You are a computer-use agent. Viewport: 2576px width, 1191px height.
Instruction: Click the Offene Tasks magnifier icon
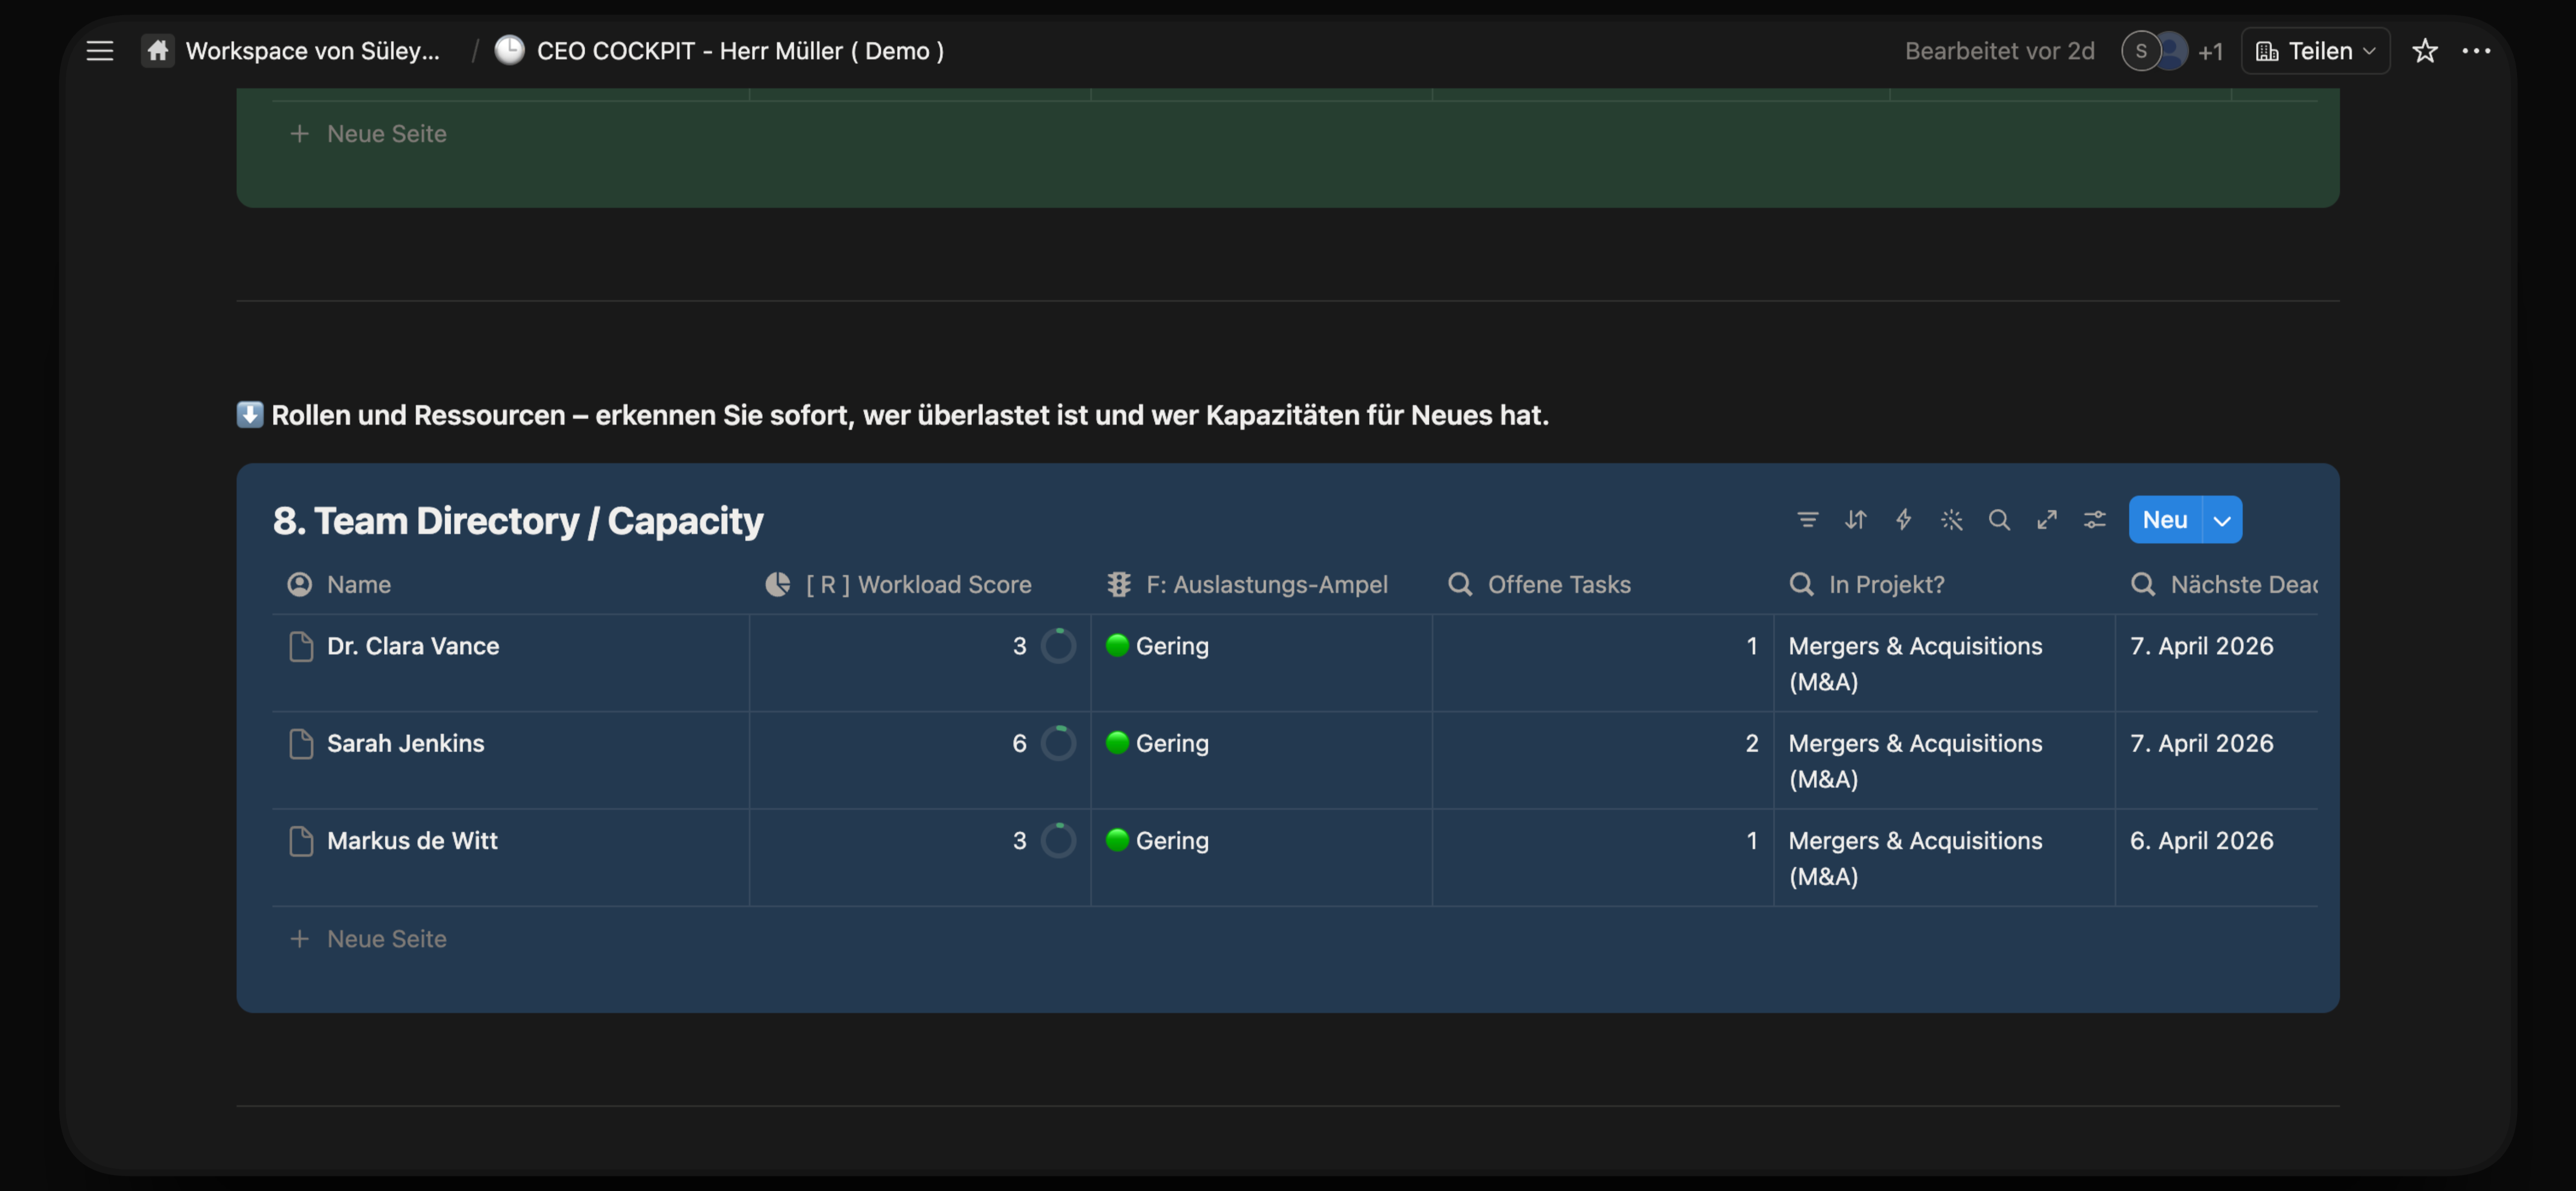click(x=1460, y=585)
